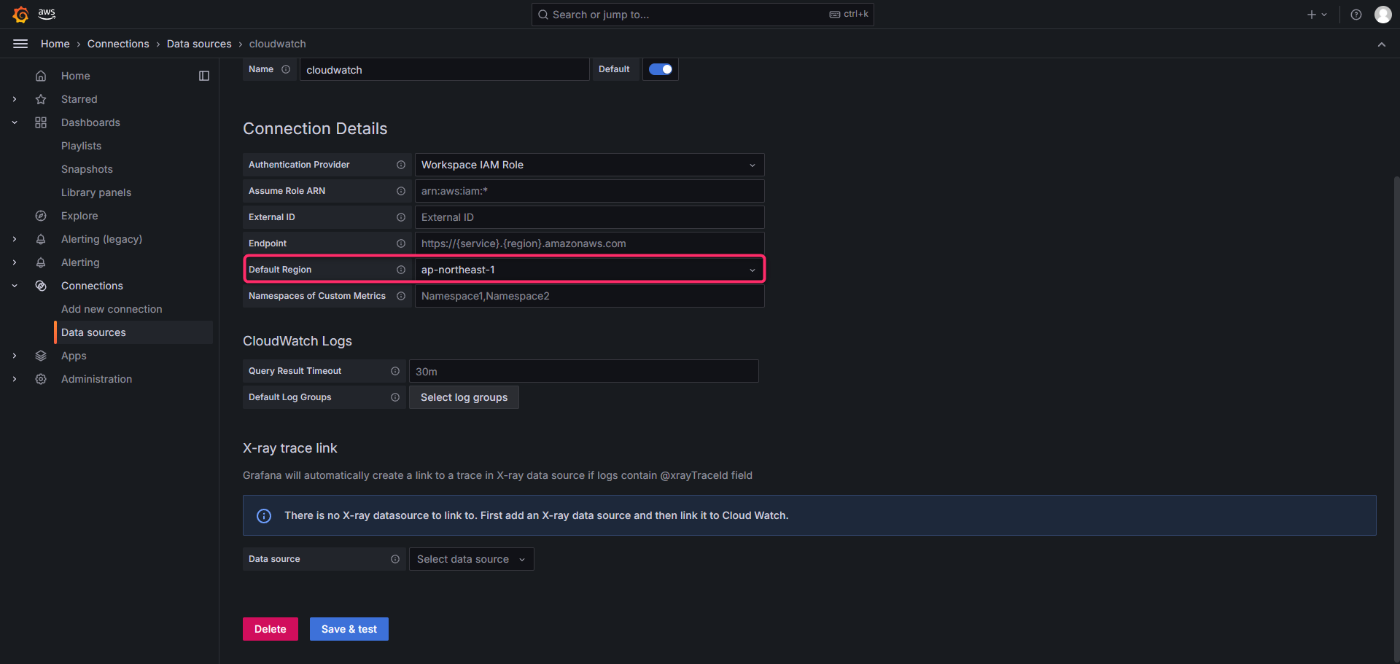
Task: Click info icon for Authentication Provider
Action: click(401, 165)
